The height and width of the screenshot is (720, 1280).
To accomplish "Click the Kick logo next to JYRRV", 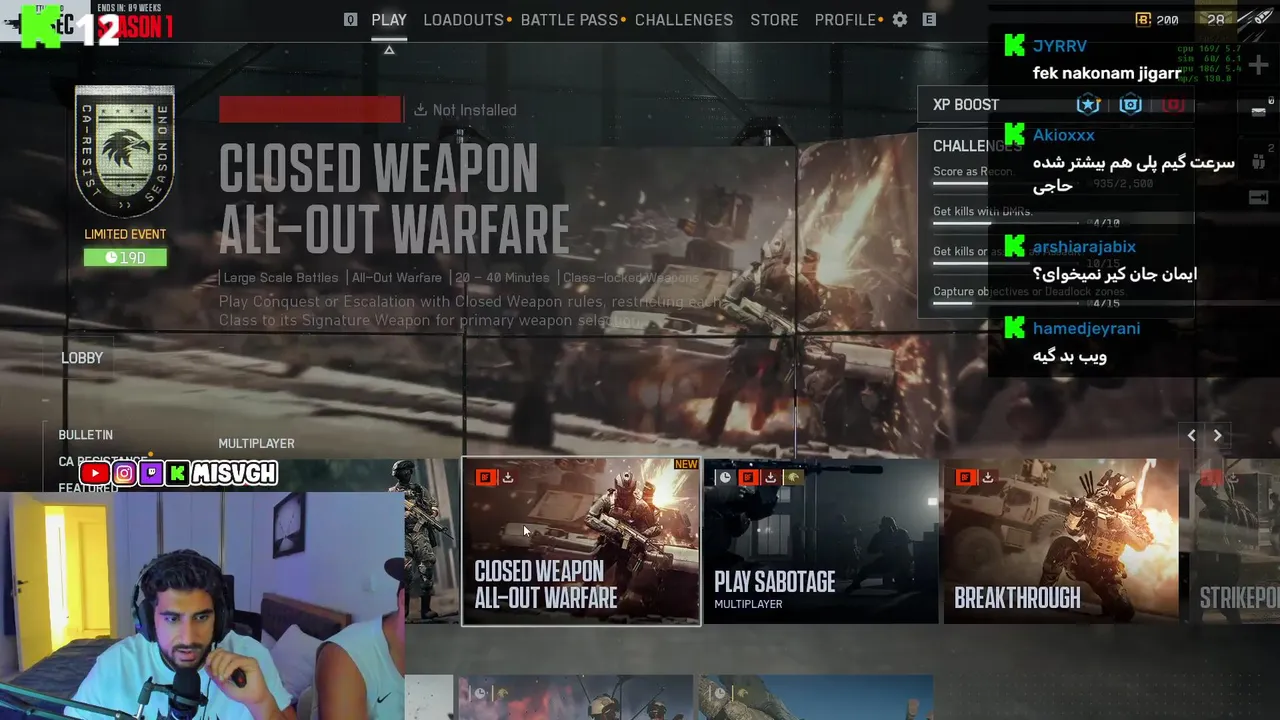I will (x=1015, y=45).
